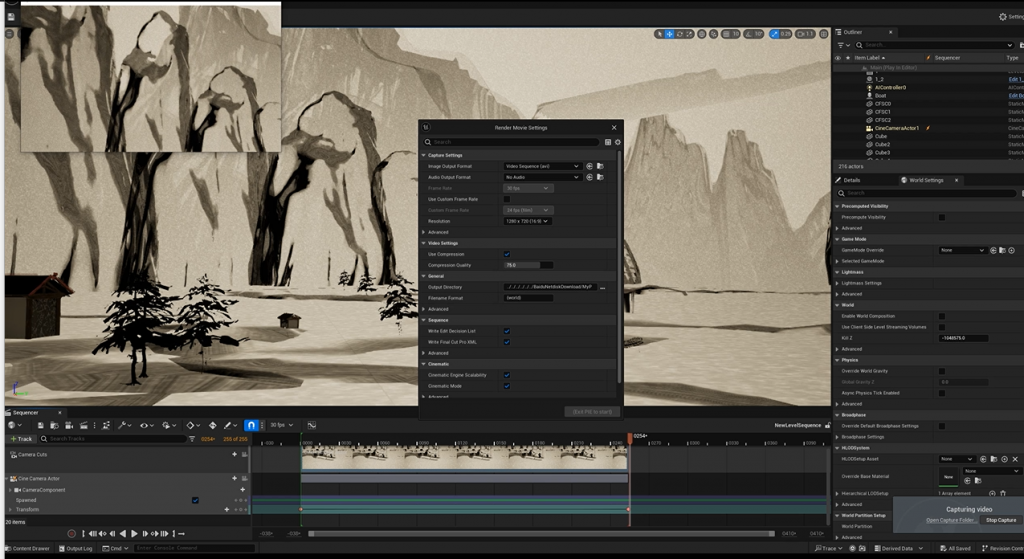The width and height of the screenshot is (1024, 559).
Task: Click the Filename Format input field
Action: pyautogui.click(x=528, y=298)
